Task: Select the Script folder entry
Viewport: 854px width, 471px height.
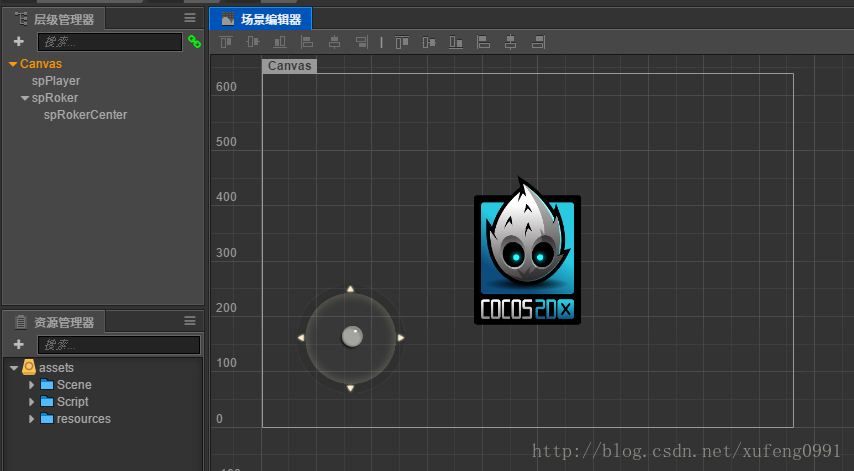Action: pyautogui.click(x=72, y=401)
